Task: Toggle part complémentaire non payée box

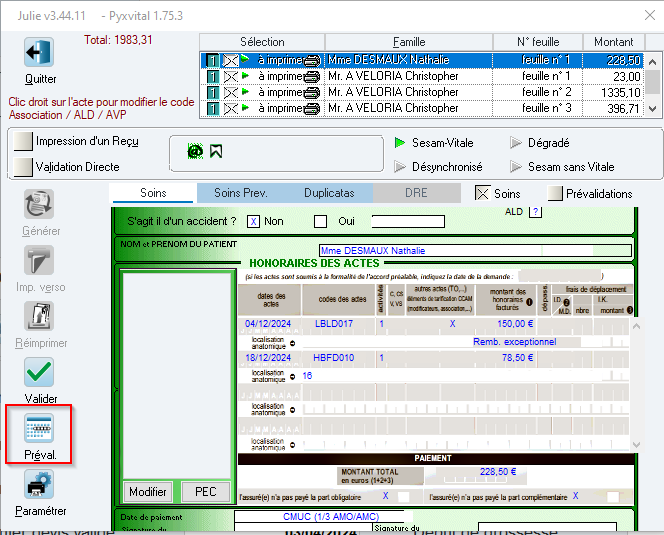Action: pyautogui.click(x=613, y=497)
